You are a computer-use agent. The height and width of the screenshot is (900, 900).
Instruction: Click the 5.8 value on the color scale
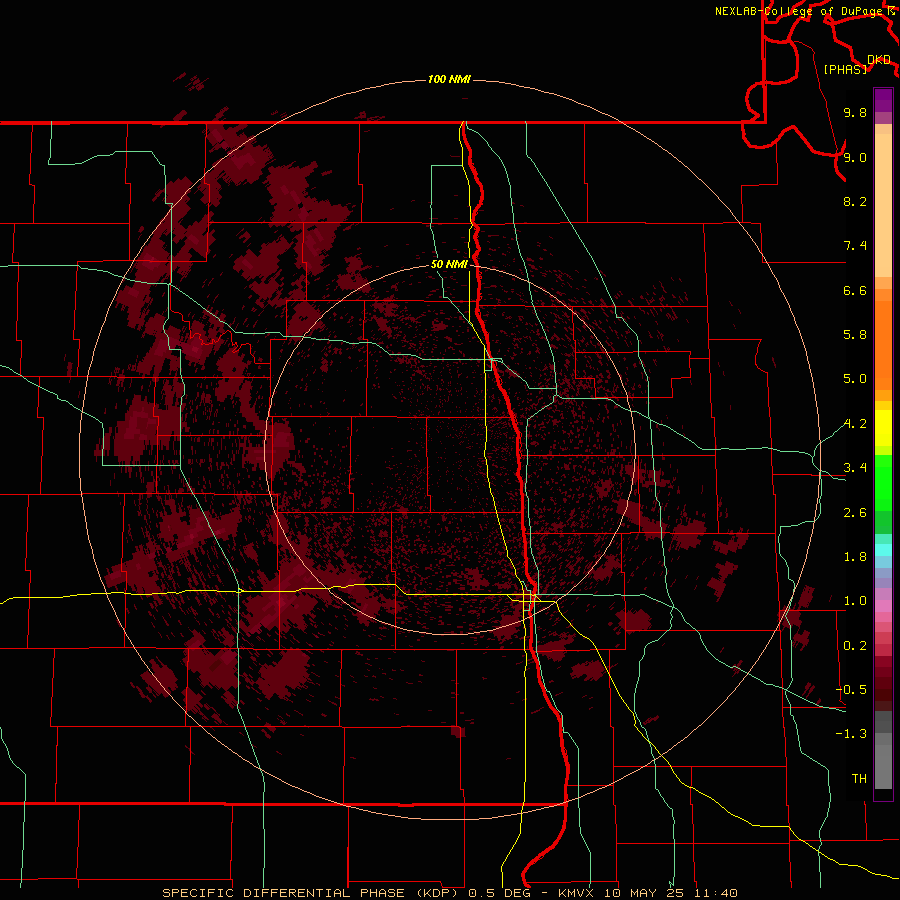click(855, 335)
